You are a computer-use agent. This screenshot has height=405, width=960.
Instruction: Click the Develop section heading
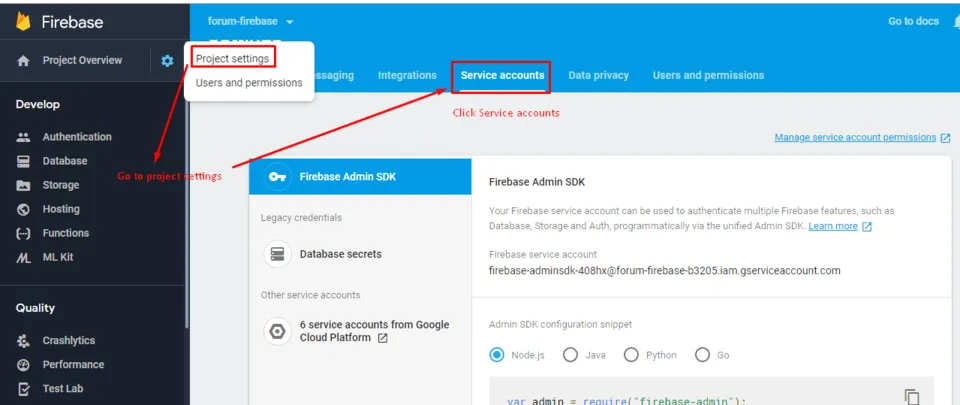[x=38, y=105]
